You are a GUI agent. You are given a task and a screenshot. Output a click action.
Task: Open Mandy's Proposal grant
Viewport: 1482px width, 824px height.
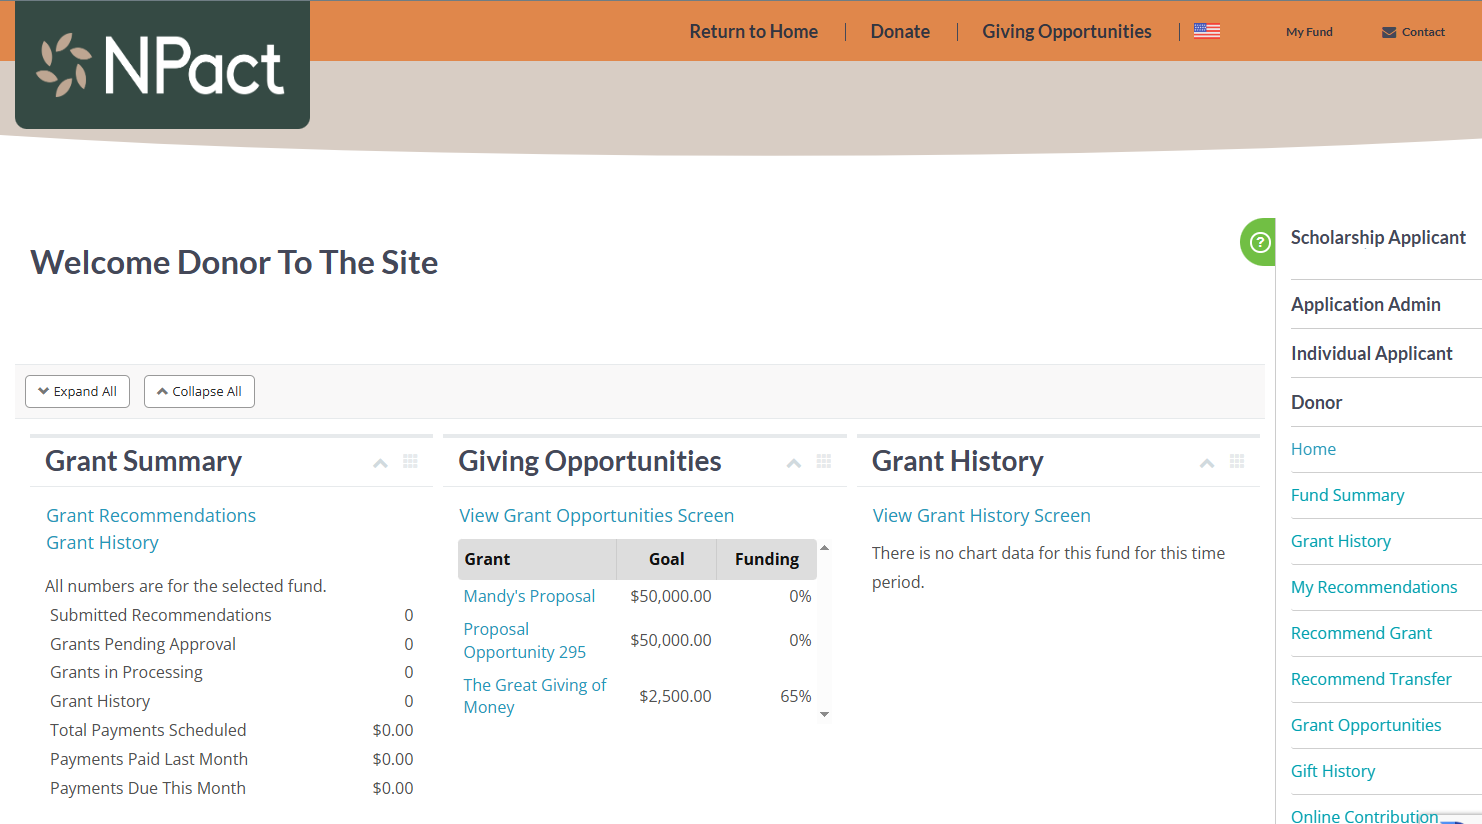click(529, 596)
